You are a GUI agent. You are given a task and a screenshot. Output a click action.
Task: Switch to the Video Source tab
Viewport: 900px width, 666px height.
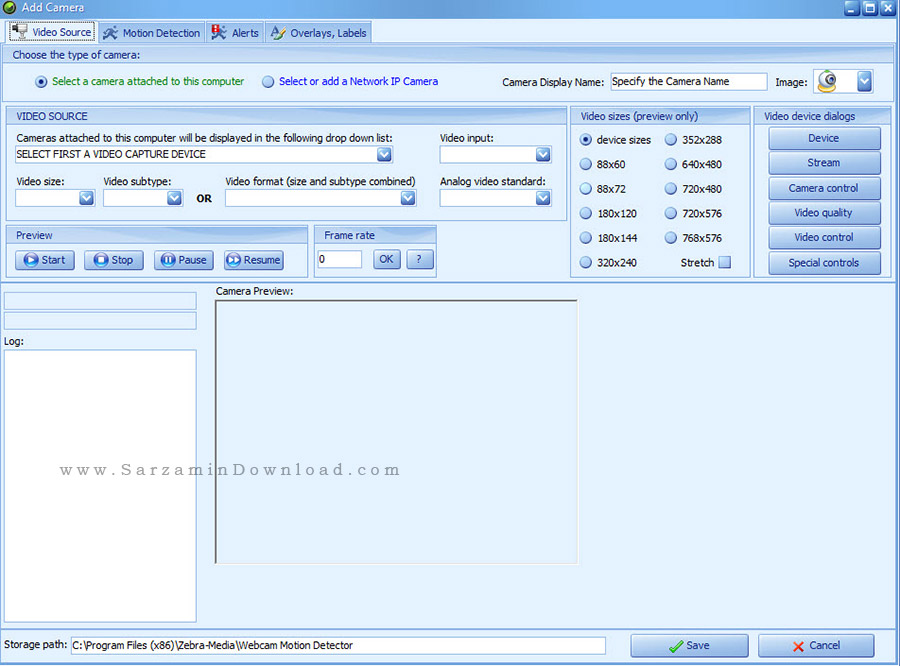coord(52,32)
